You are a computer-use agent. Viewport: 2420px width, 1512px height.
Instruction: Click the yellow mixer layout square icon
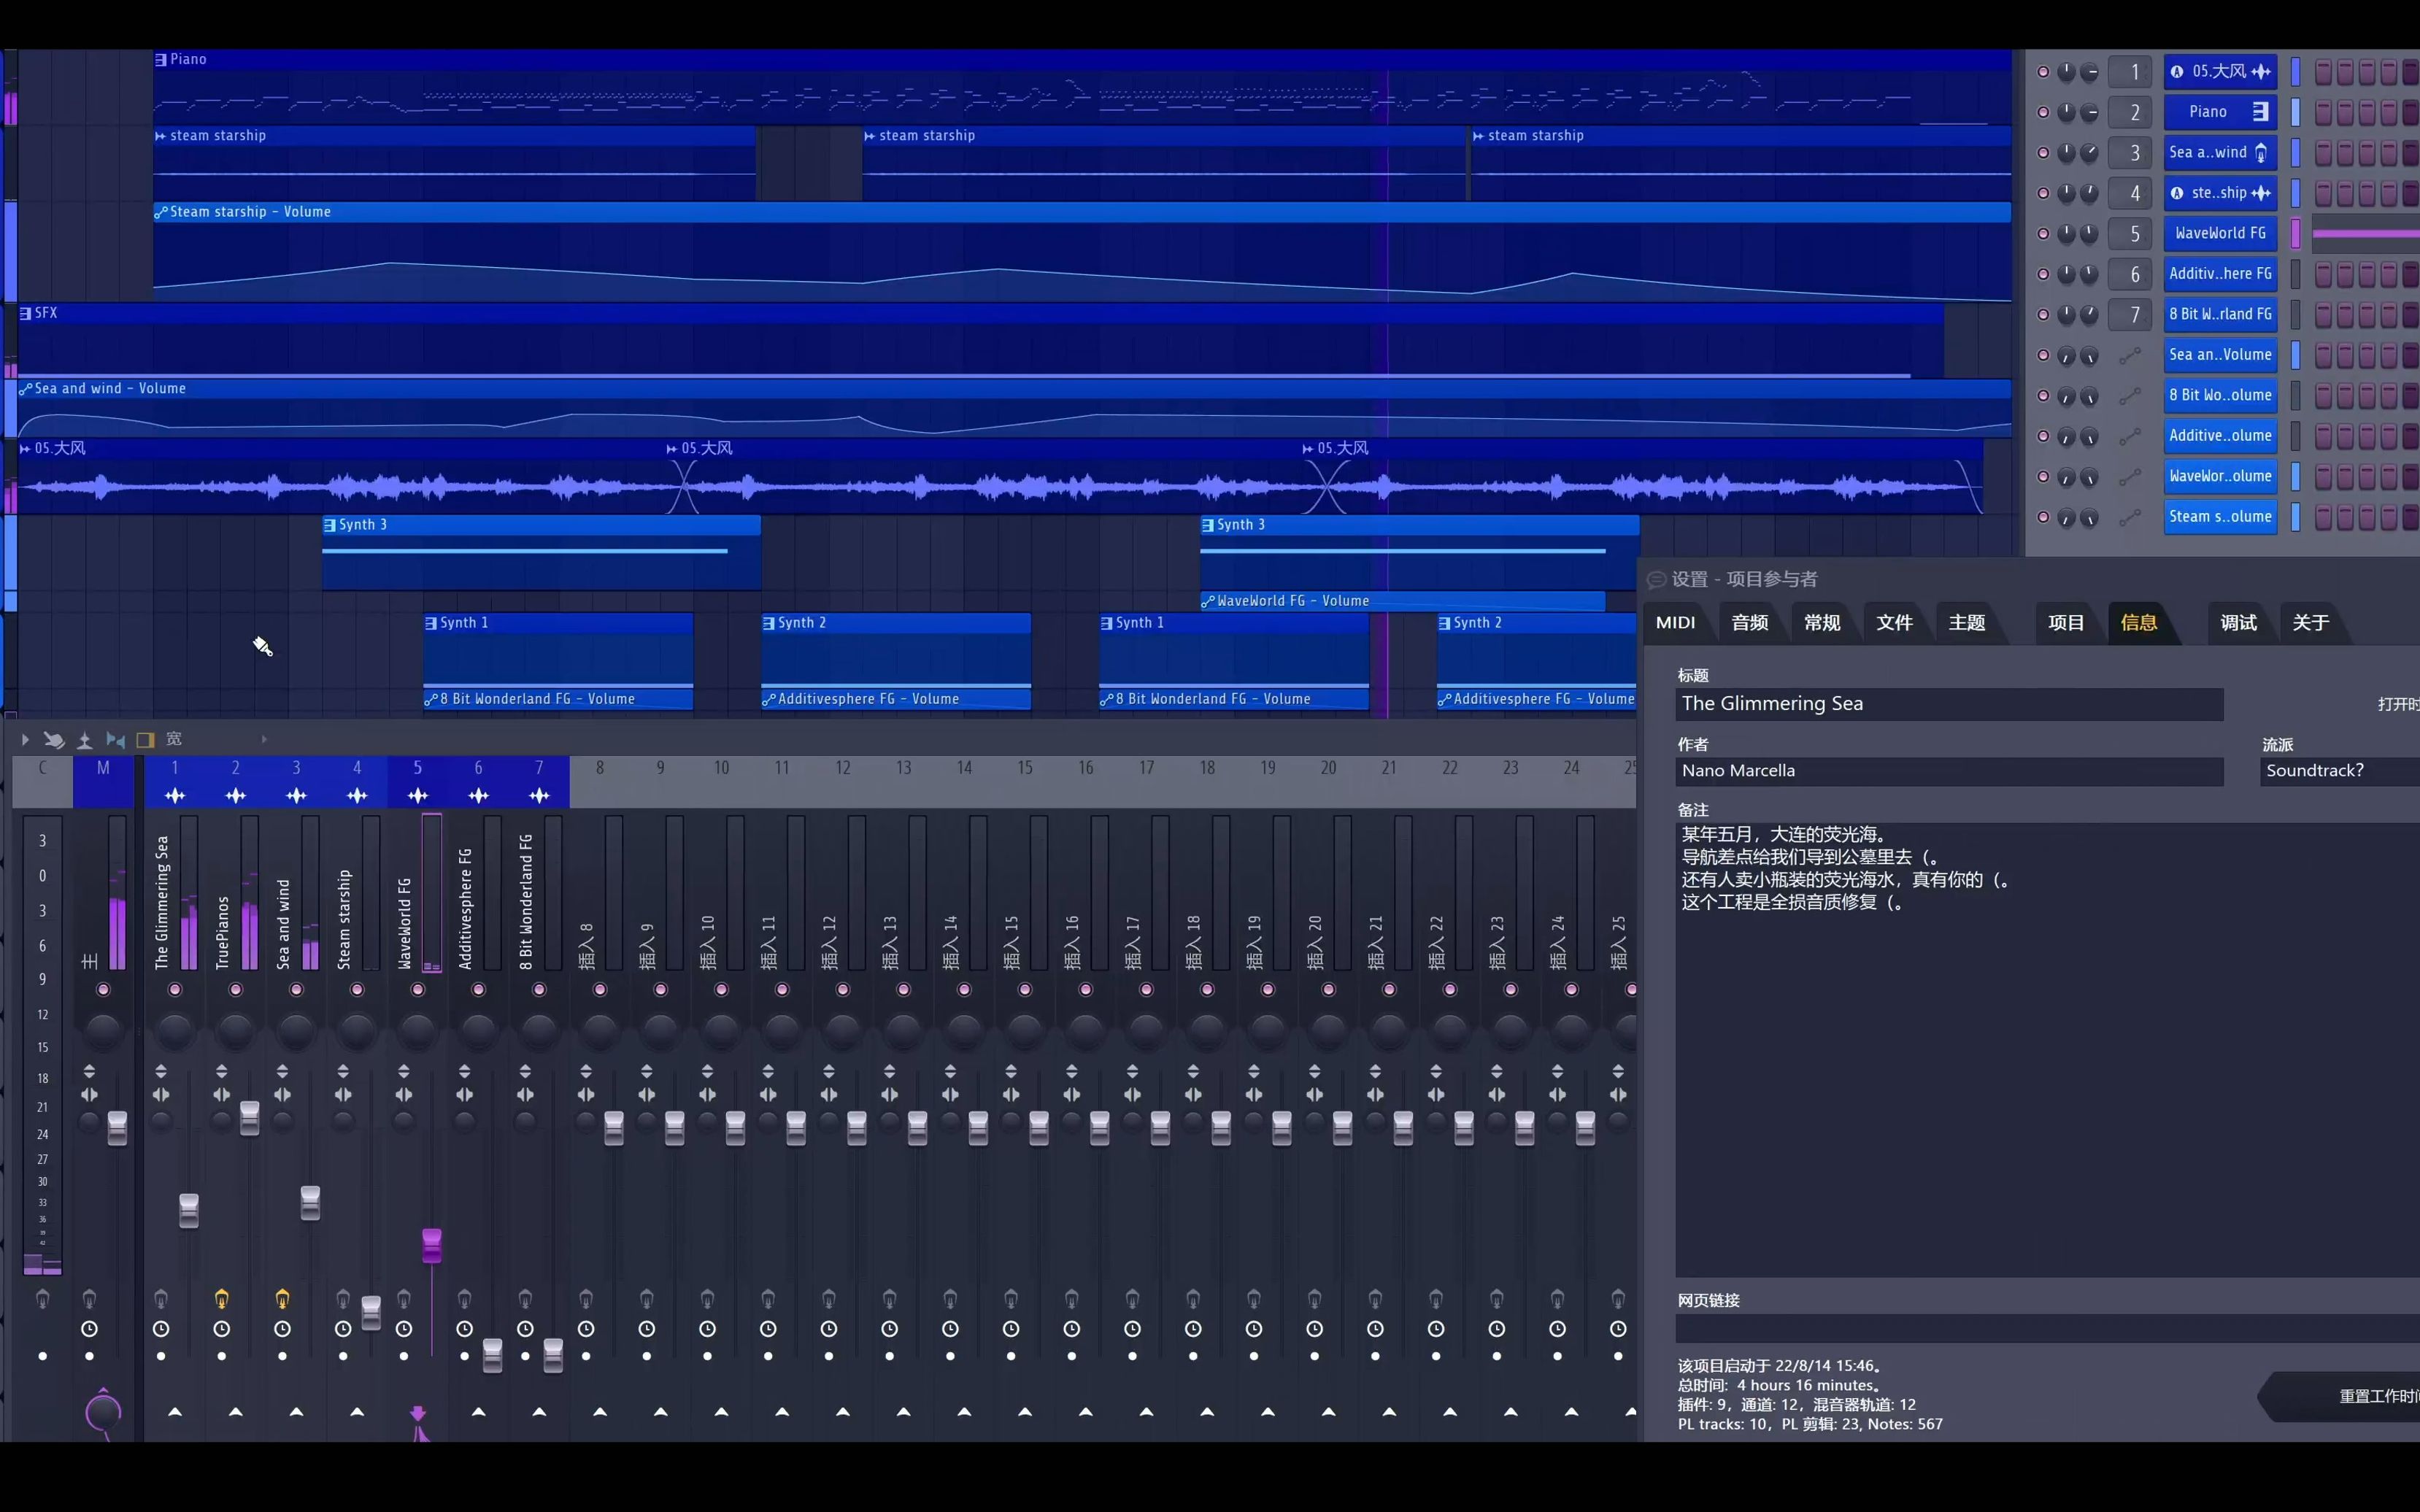[x=145, y=740]
